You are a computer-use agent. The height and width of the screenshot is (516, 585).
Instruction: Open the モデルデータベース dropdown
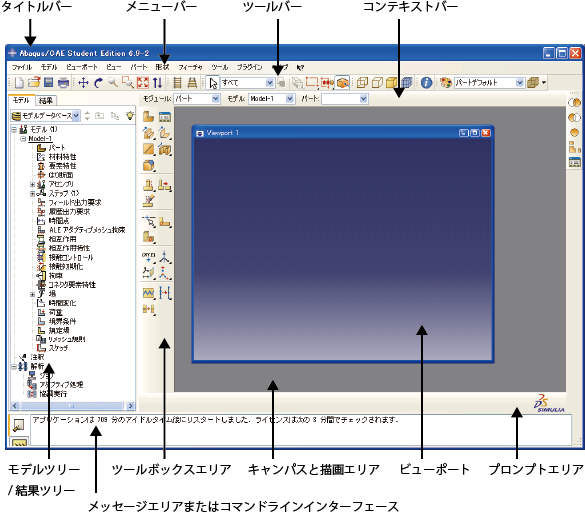76,116
